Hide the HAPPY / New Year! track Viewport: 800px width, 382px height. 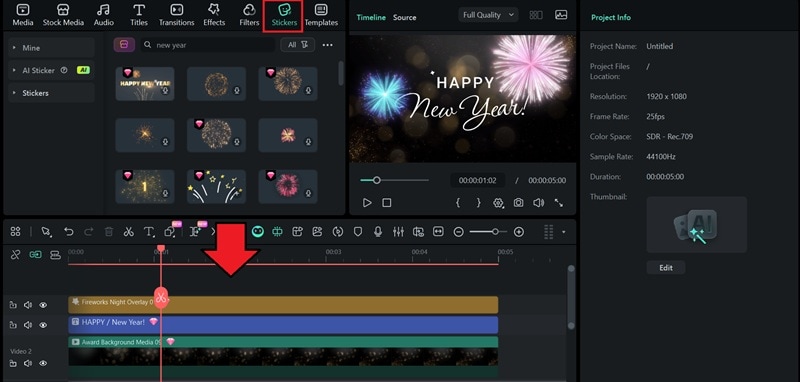coord(43,325)
